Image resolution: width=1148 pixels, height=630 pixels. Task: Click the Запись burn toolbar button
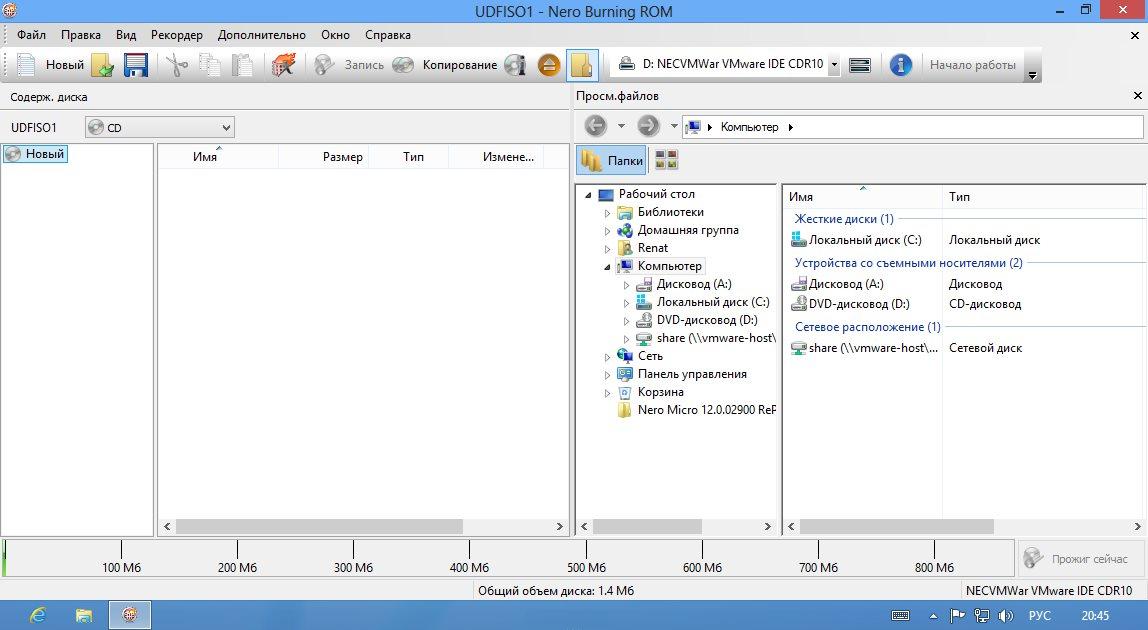349,64
